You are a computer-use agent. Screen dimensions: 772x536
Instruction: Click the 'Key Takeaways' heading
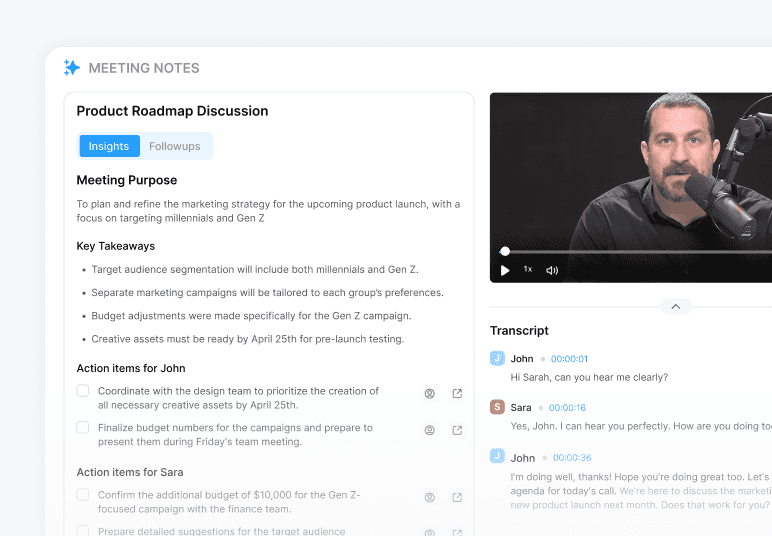[116, 246]
